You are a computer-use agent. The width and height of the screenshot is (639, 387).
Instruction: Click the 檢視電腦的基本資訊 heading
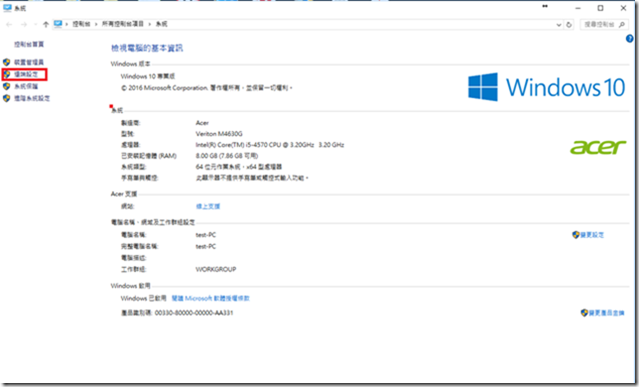click(x=147, y=48)
